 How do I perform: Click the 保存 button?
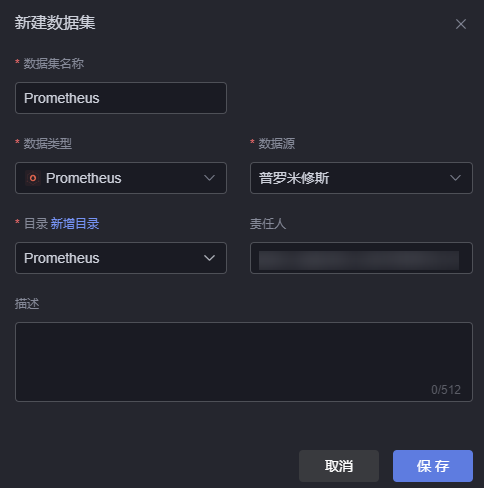click(x=433, y=466)
